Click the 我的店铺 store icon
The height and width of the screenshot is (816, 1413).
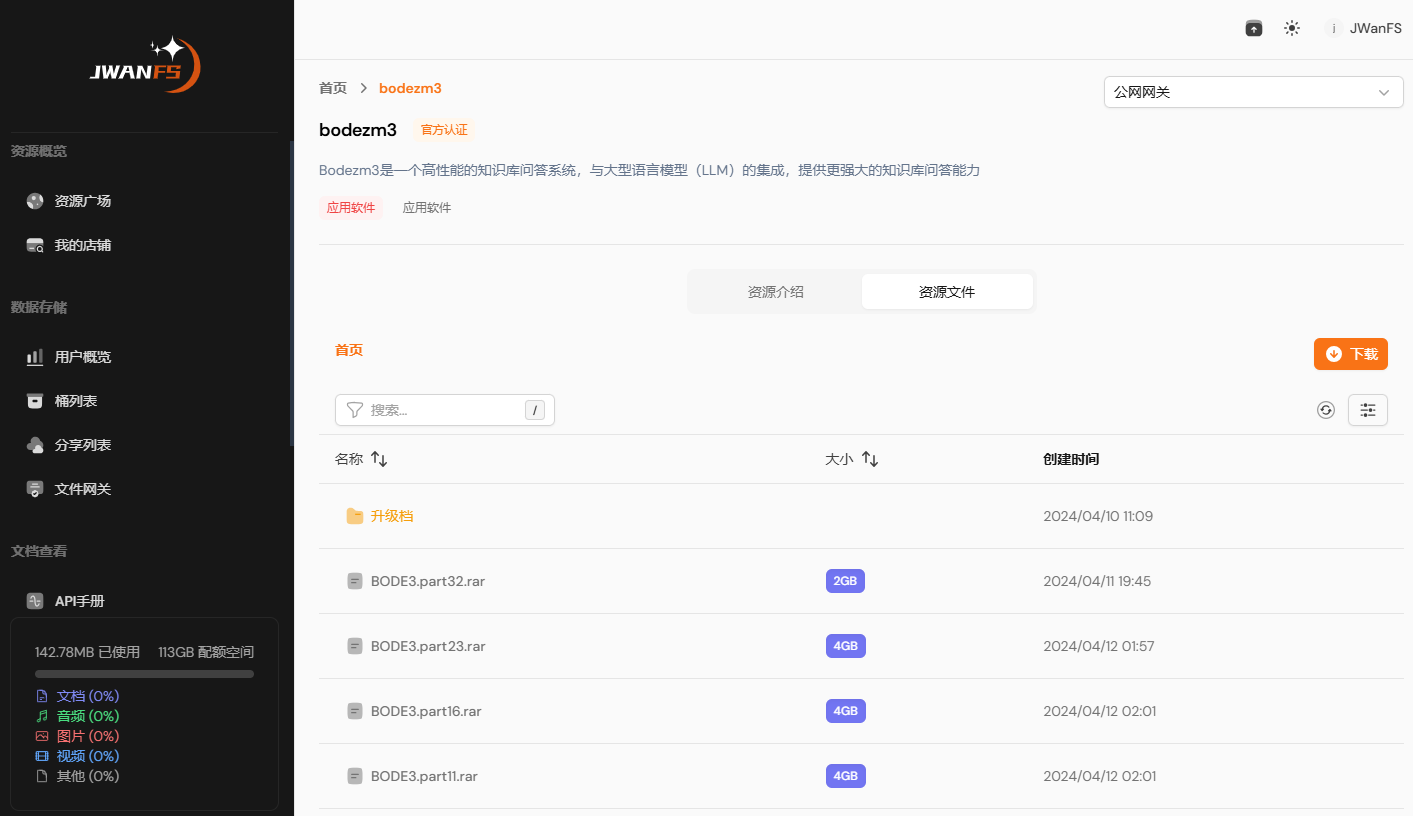click(35, 245)
